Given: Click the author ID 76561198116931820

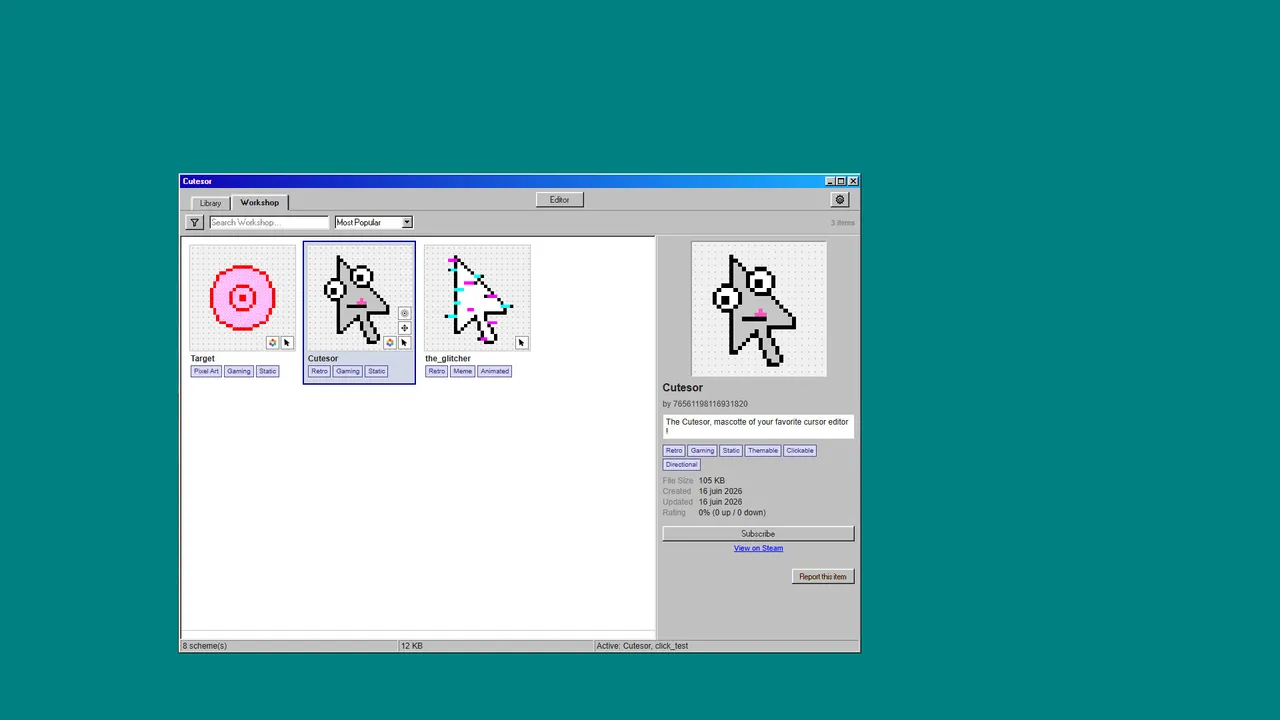Looking at the screenshot, I should (x=710, y=404).
